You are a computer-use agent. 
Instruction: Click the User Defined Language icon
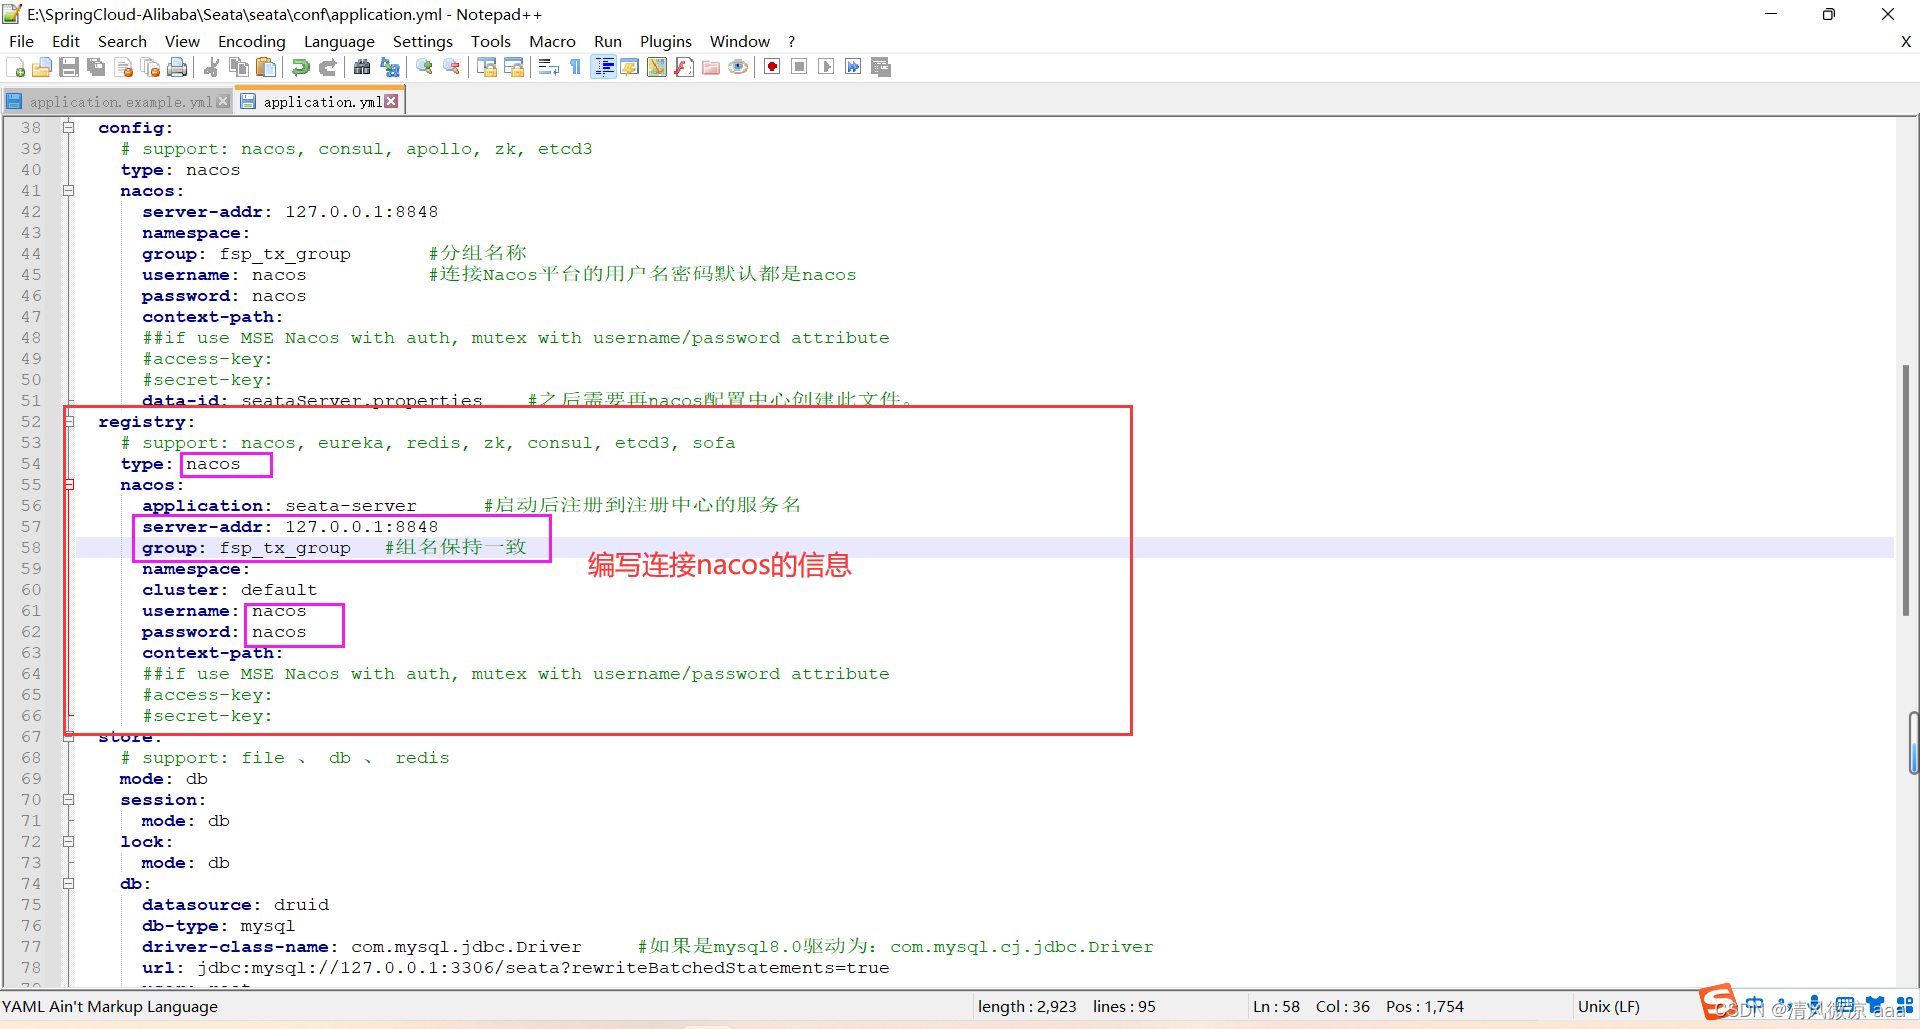[x=630, y=67]
